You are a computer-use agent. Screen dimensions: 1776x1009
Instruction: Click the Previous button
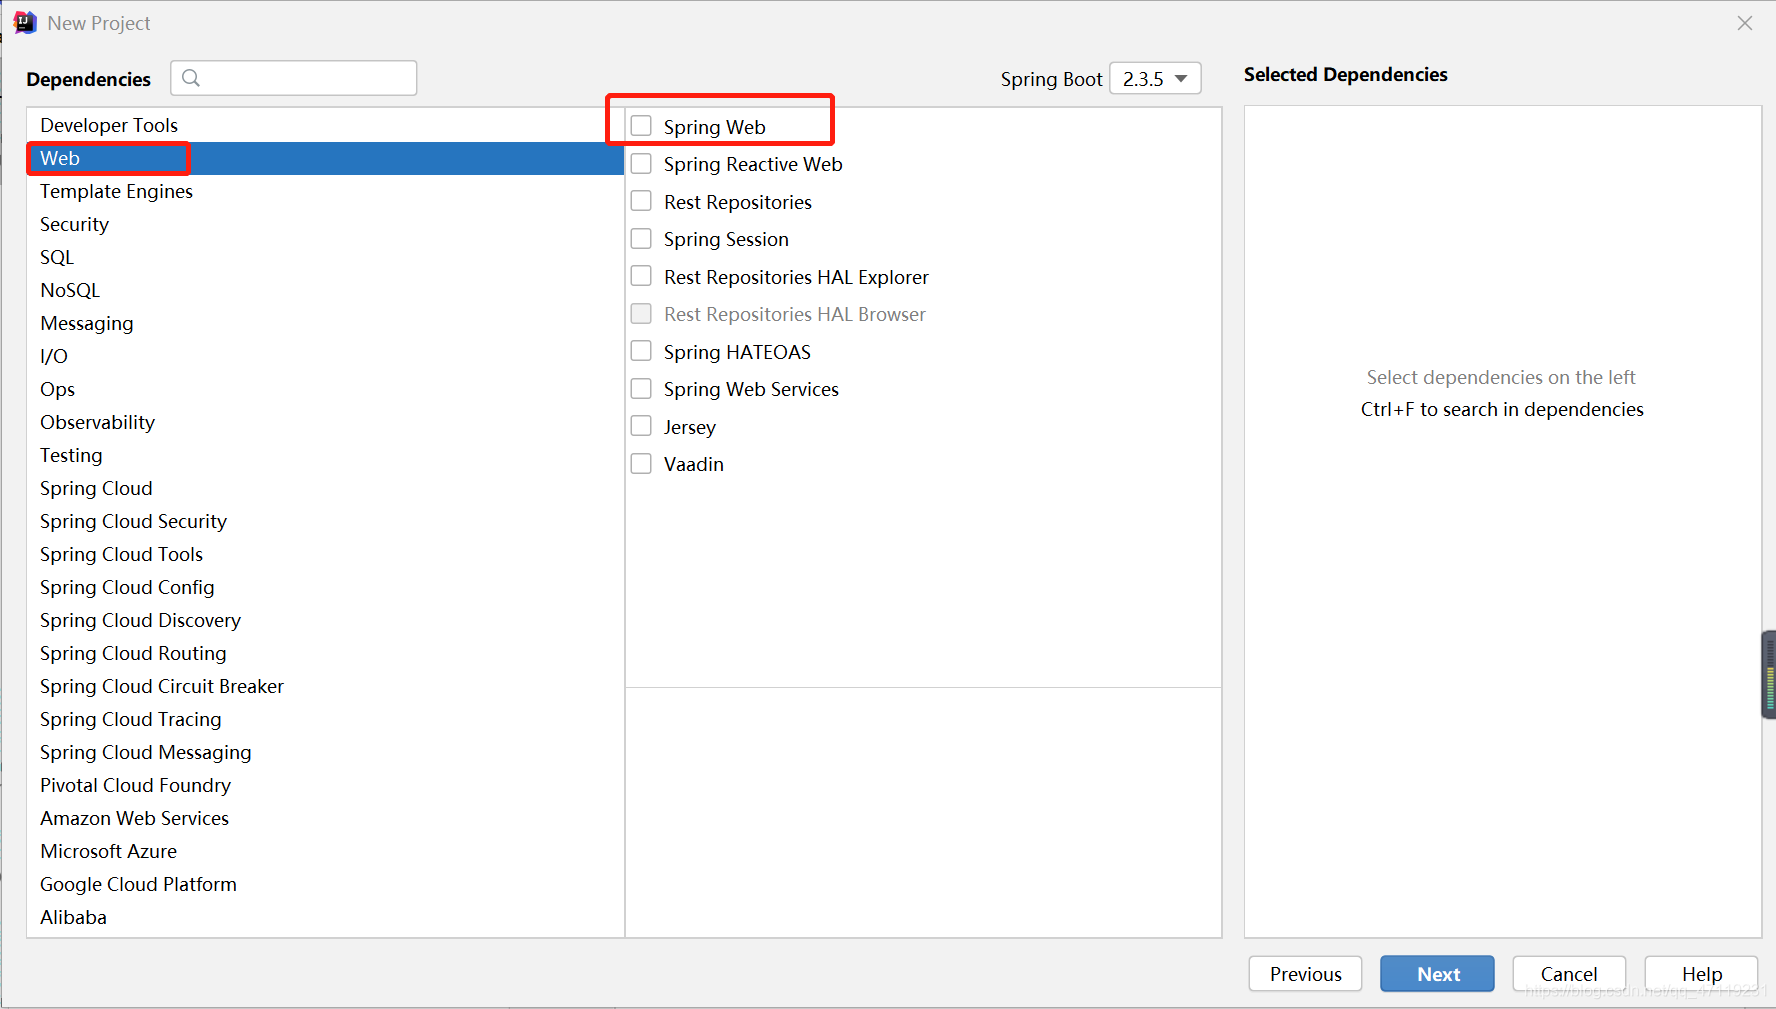tap(1305, 974)
